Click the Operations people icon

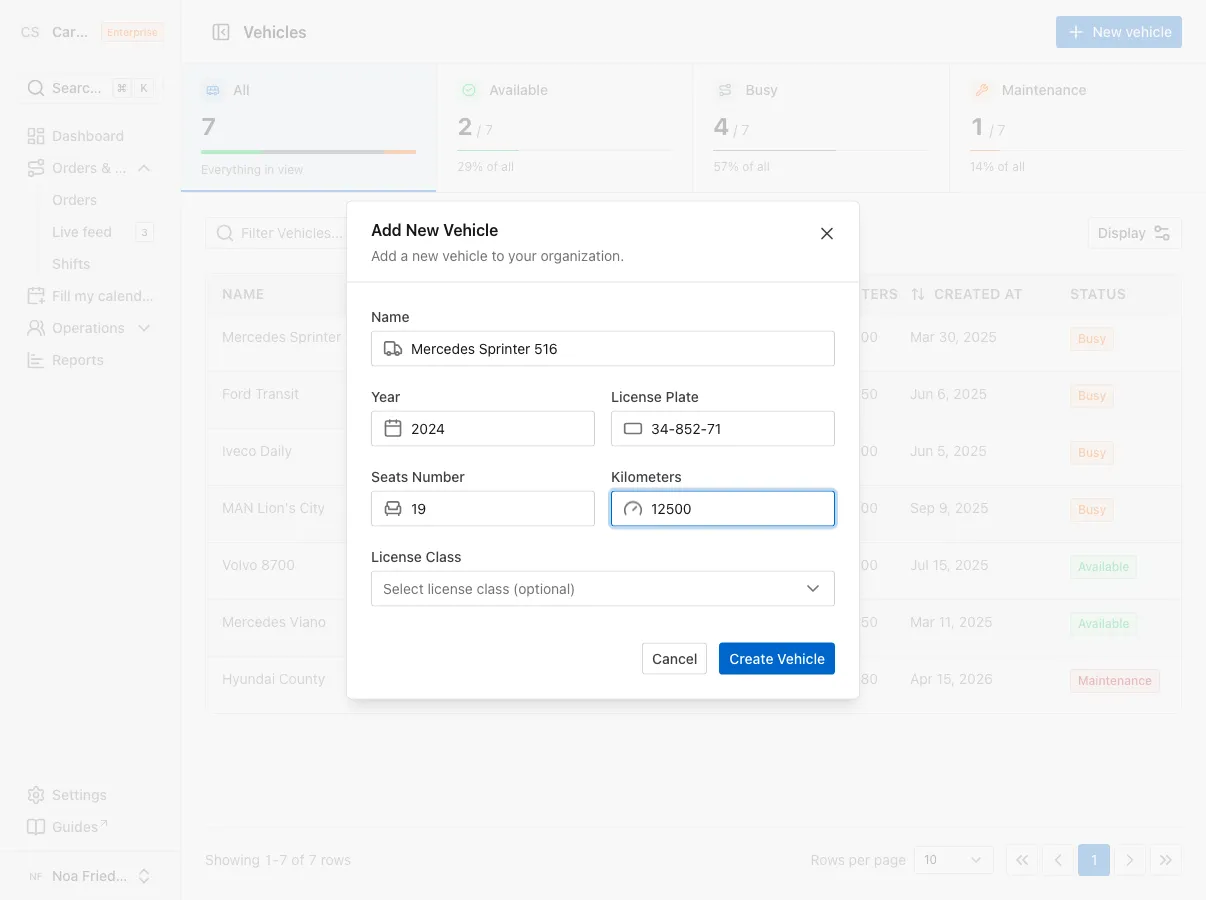click(36, 328)
